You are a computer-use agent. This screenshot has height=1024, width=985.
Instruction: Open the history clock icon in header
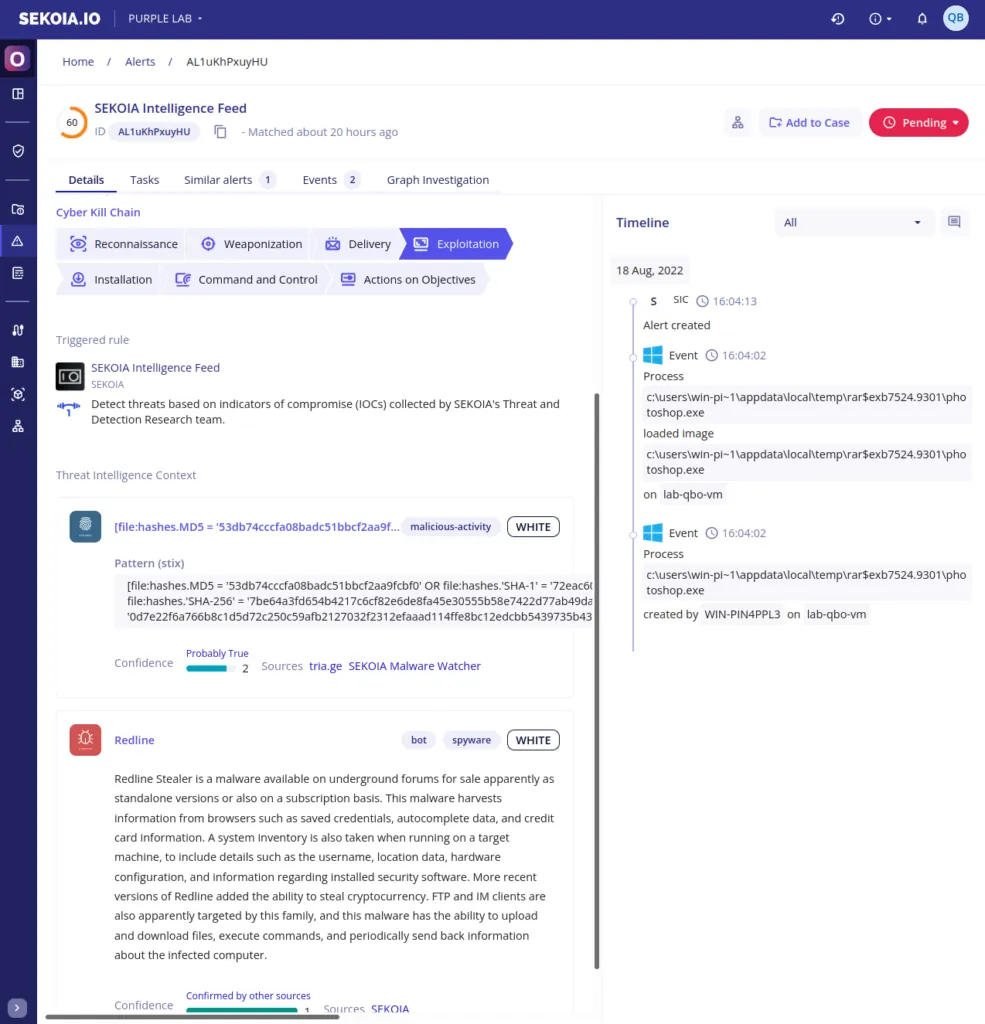coord(838,19)
